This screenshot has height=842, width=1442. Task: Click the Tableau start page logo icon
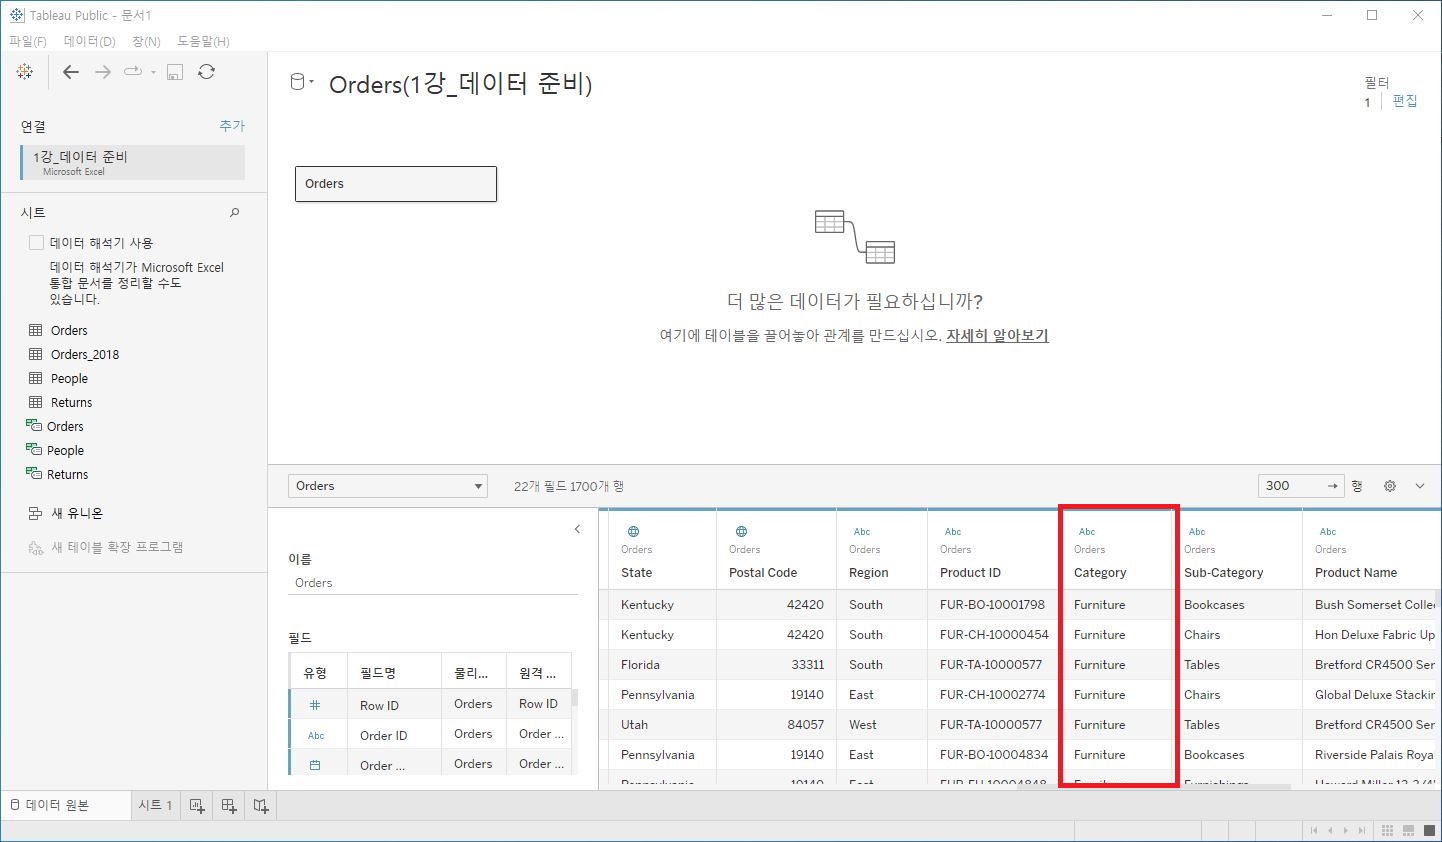(x=25, y=72)
